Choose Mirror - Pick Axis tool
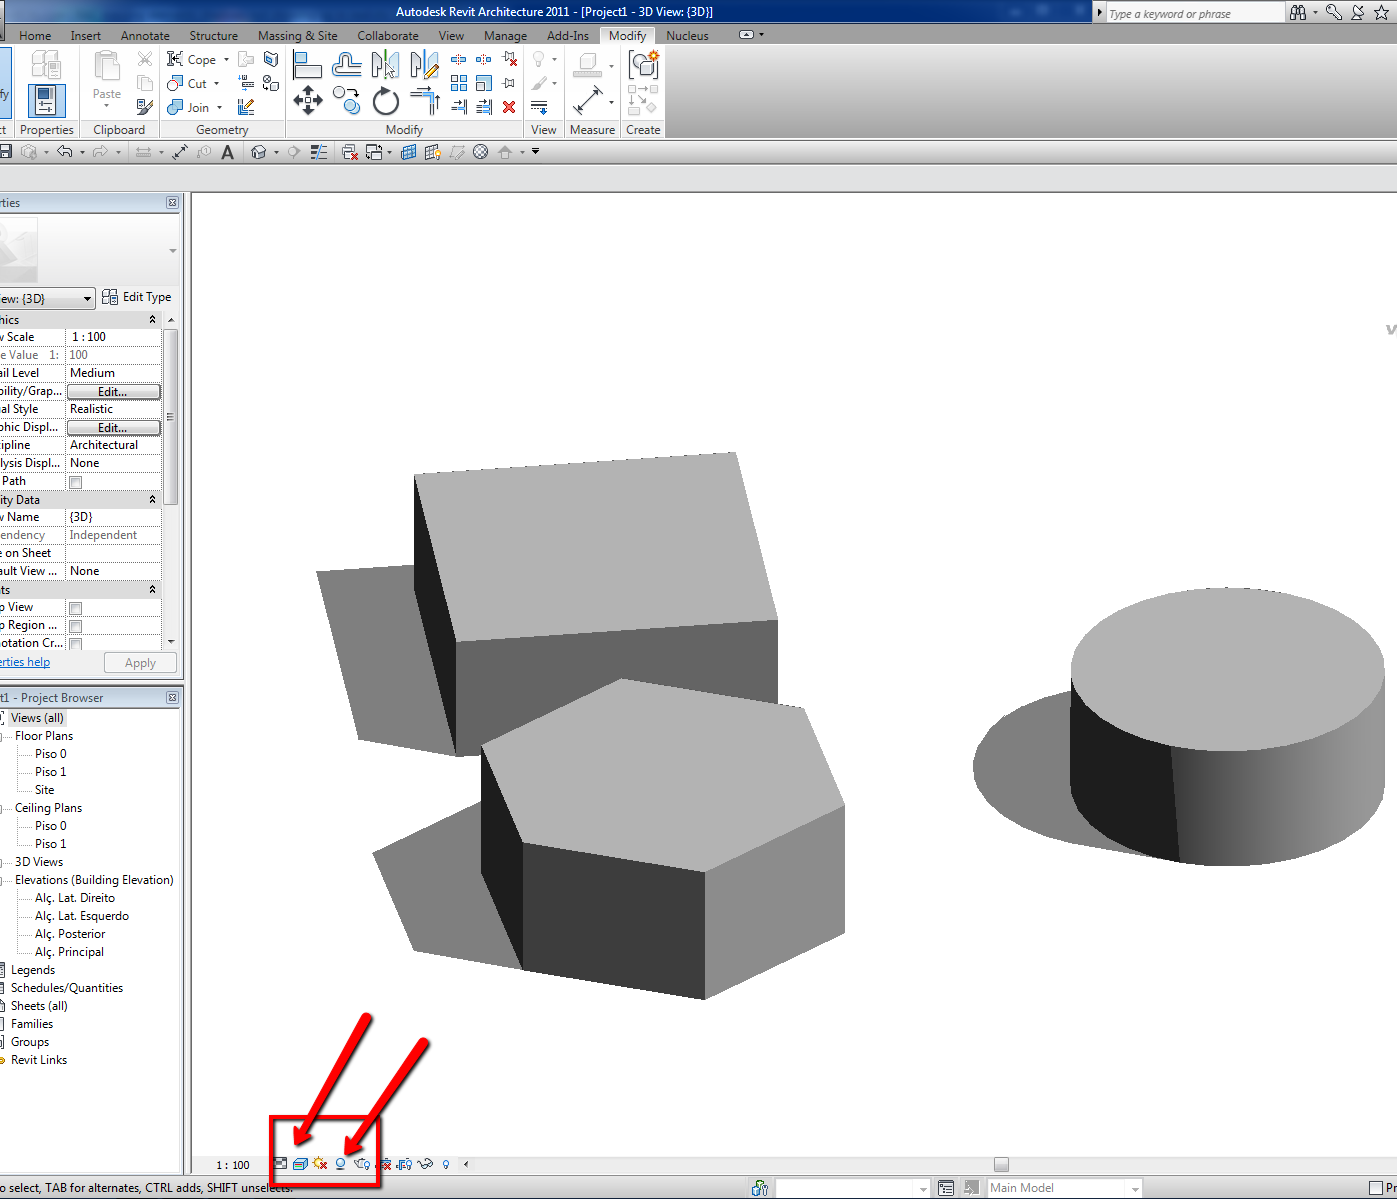 pyautogui.click(x=385, y=65)
